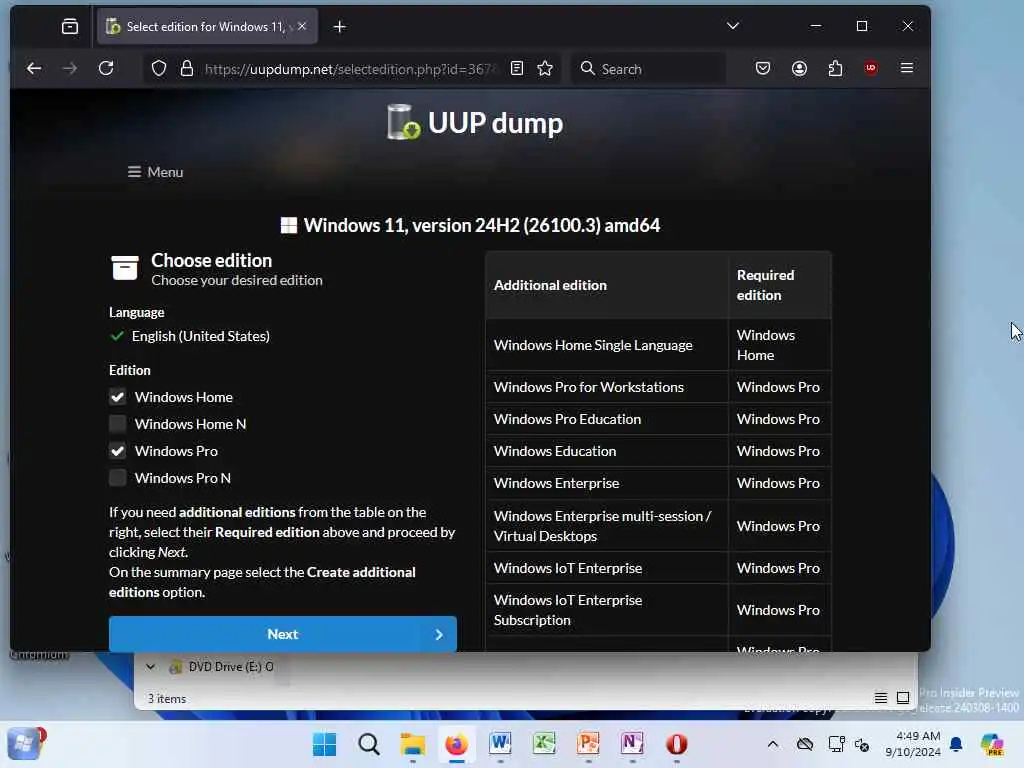Viewport: 1024px width, 768px height.
Task: Open OneDrive cloud tray icon
Action: (805, 744)
